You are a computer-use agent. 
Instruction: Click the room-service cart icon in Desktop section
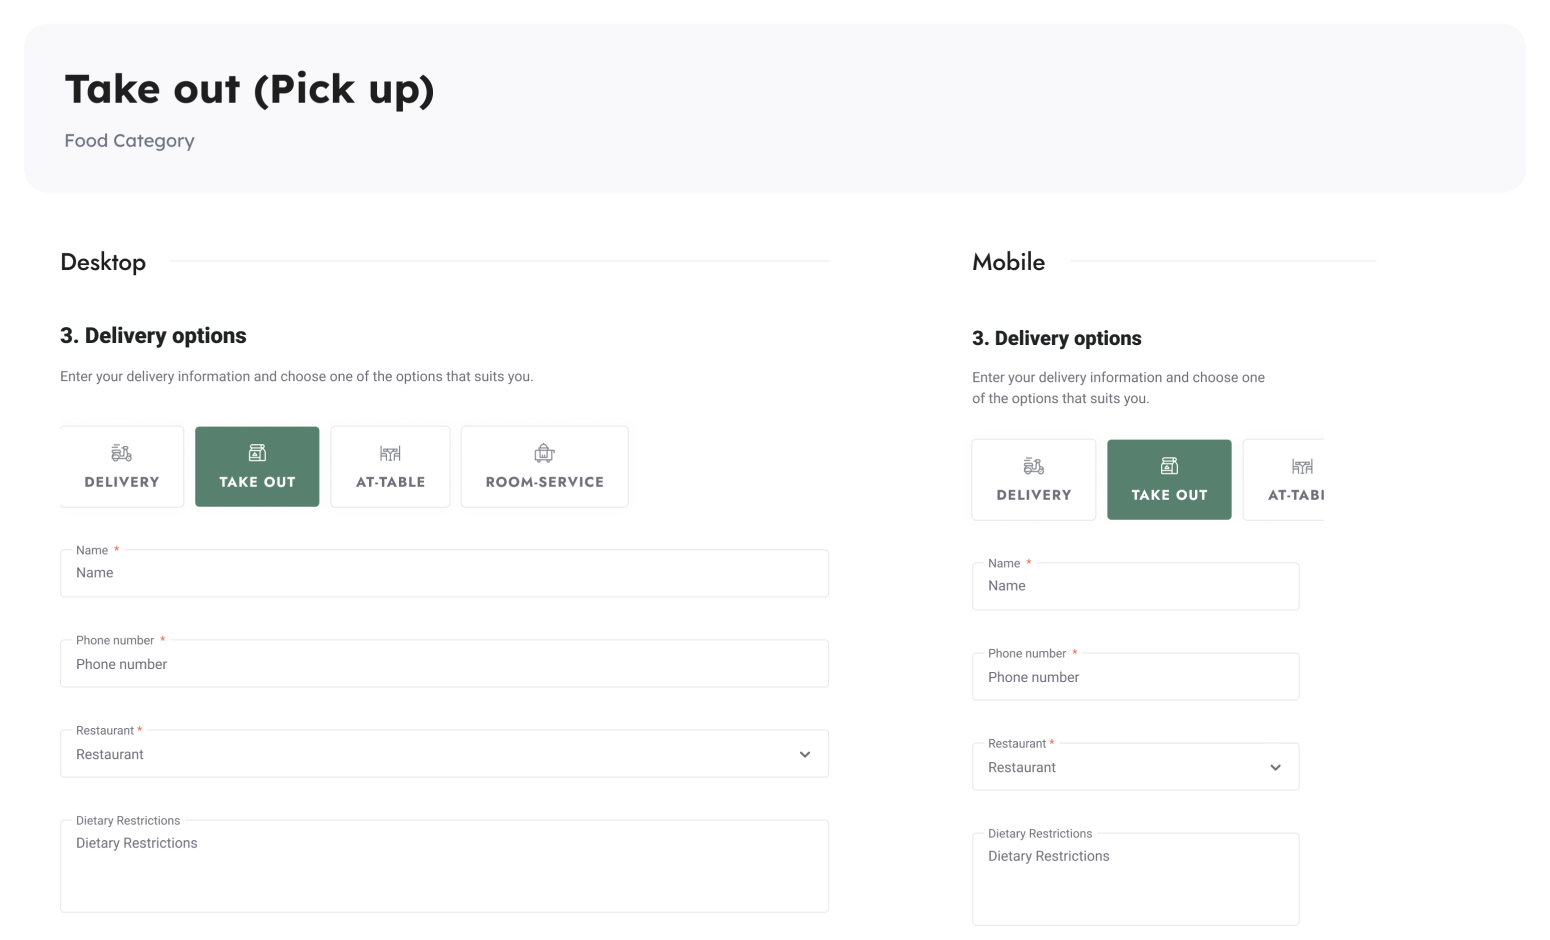click(544, 453)
